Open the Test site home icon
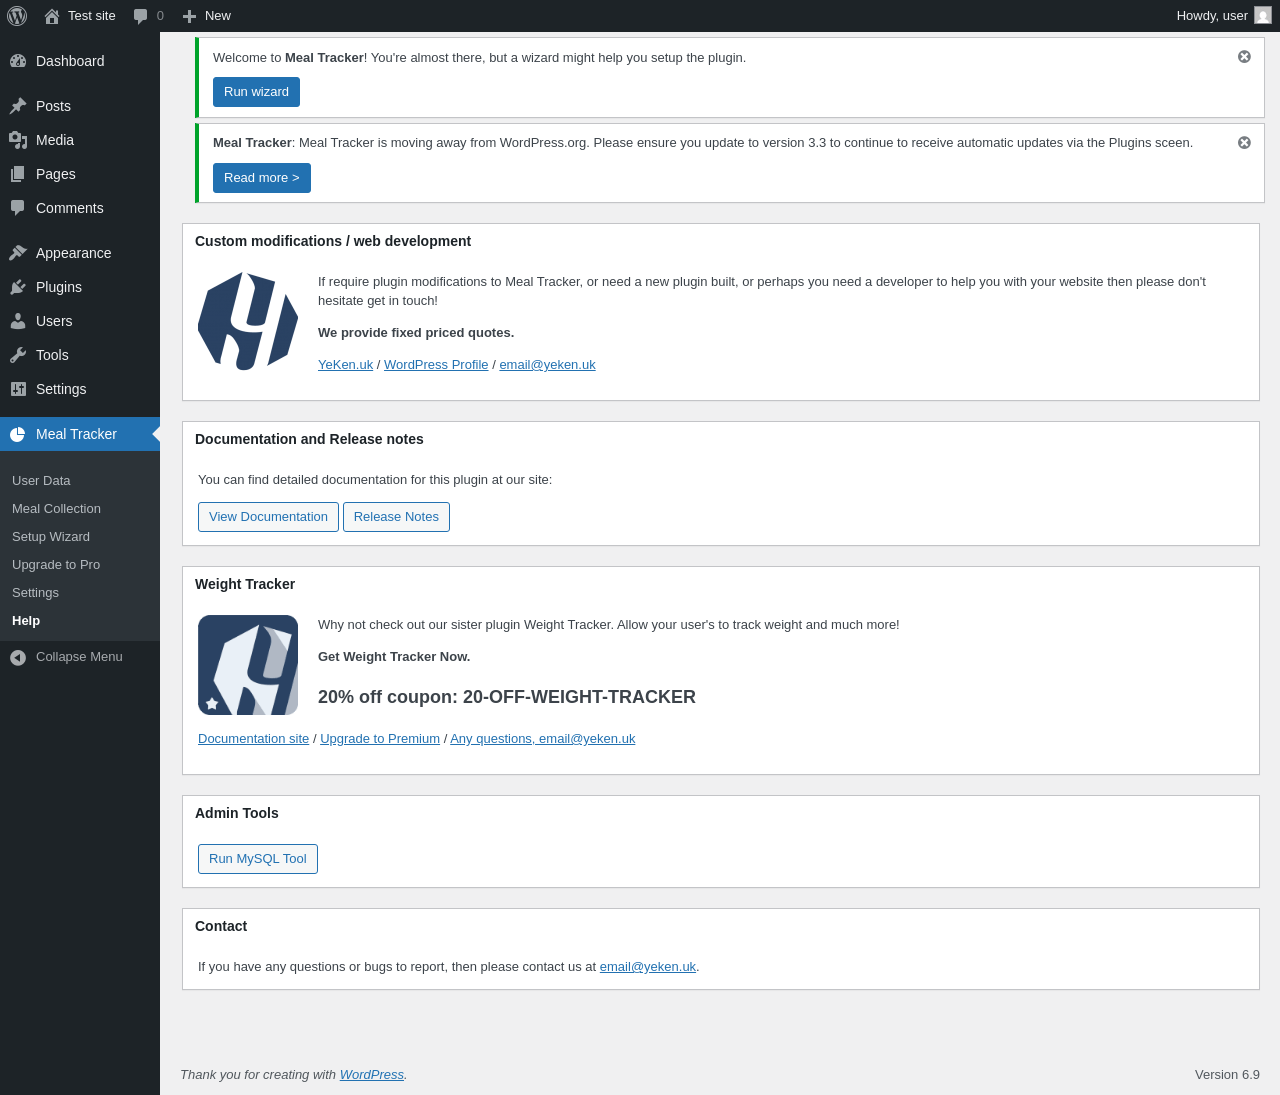The width and height of the screenshot is (1280, 1095). pyautogui.click(x=52, y=16)
